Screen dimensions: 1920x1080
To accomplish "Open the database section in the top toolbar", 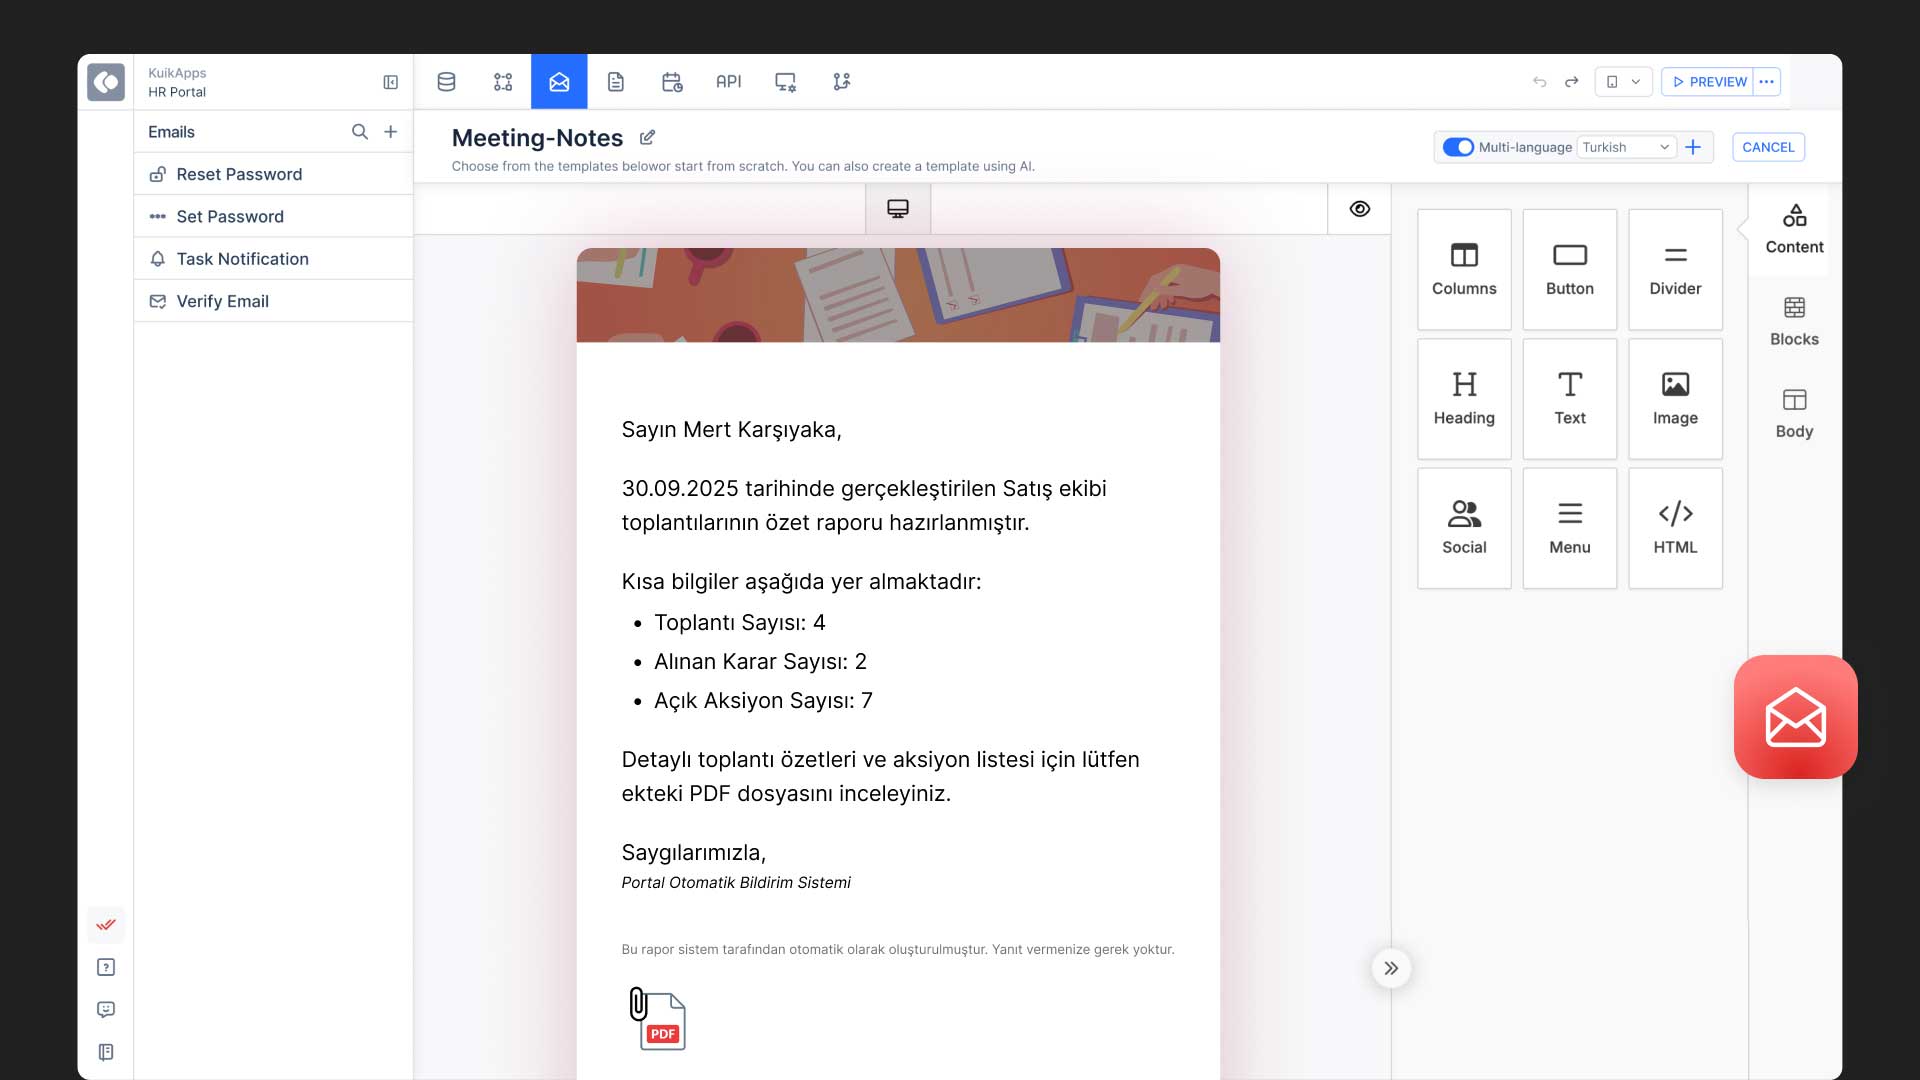I will click(447, 81).
